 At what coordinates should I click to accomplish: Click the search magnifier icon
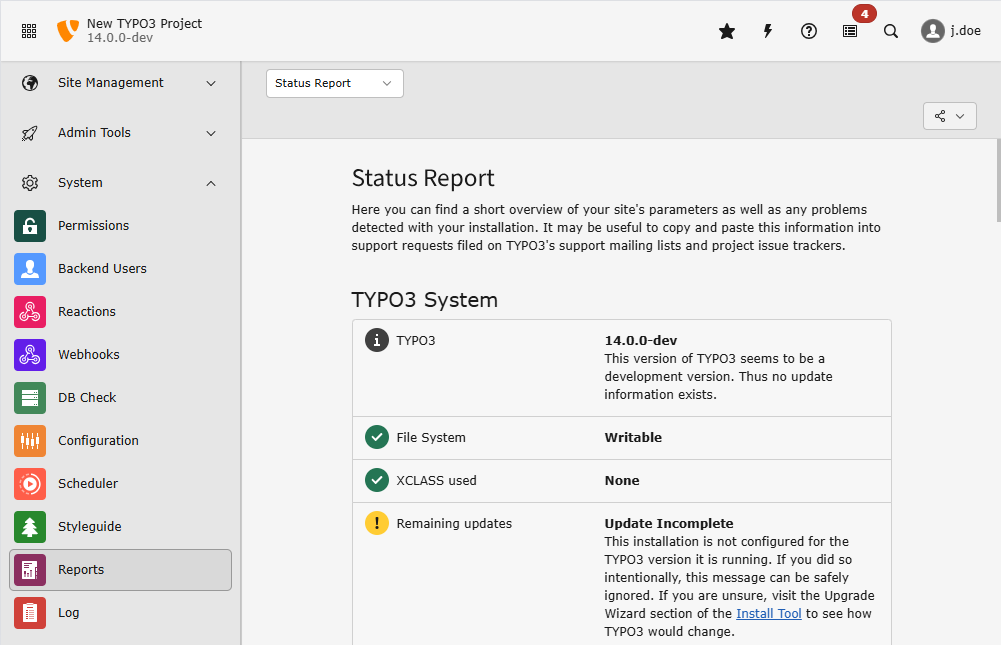891,31
